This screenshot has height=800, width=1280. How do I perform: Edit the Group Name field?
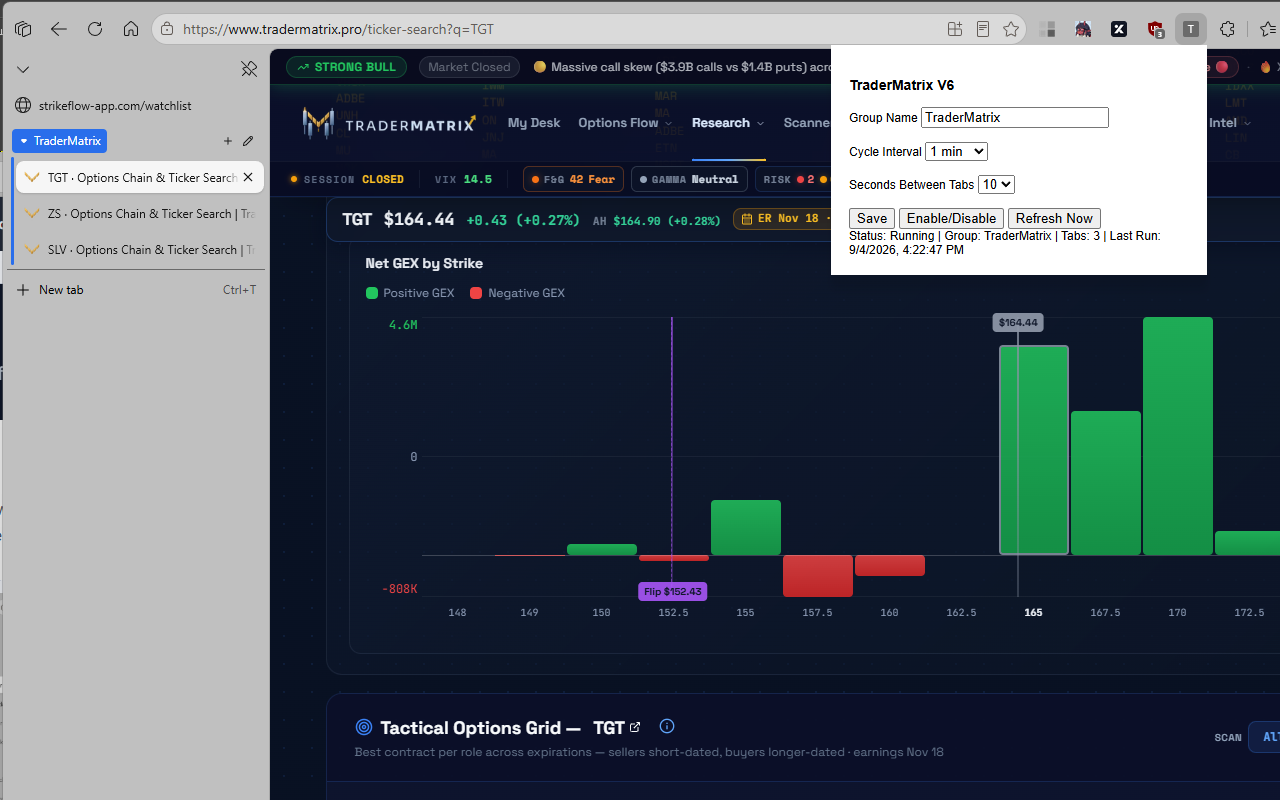(1015, 118)
